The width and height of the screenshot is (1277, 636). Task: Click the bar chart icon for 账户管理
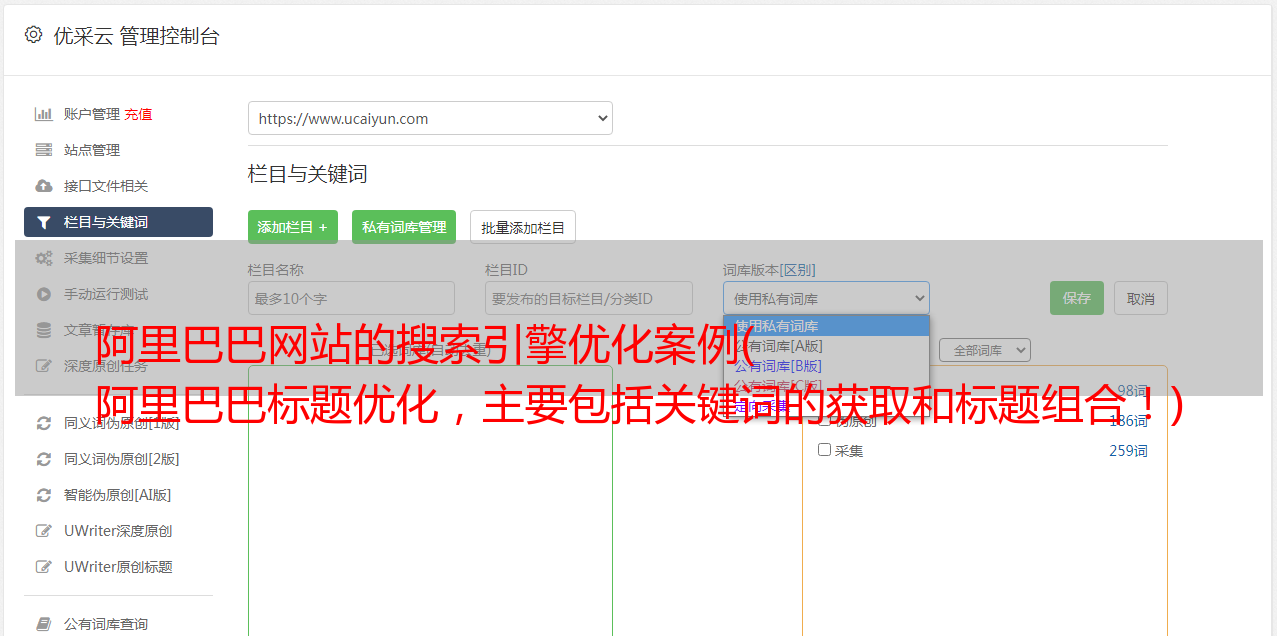click(x=44, y=114)
